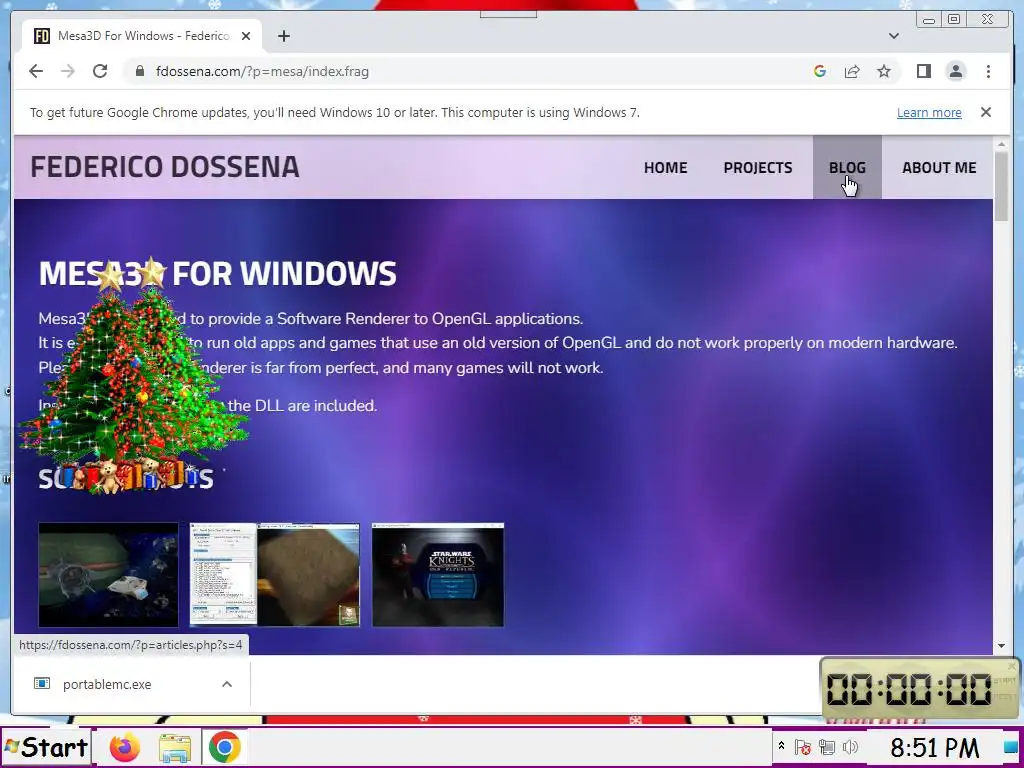Open a new tab with plus button

tap(283, 36)
